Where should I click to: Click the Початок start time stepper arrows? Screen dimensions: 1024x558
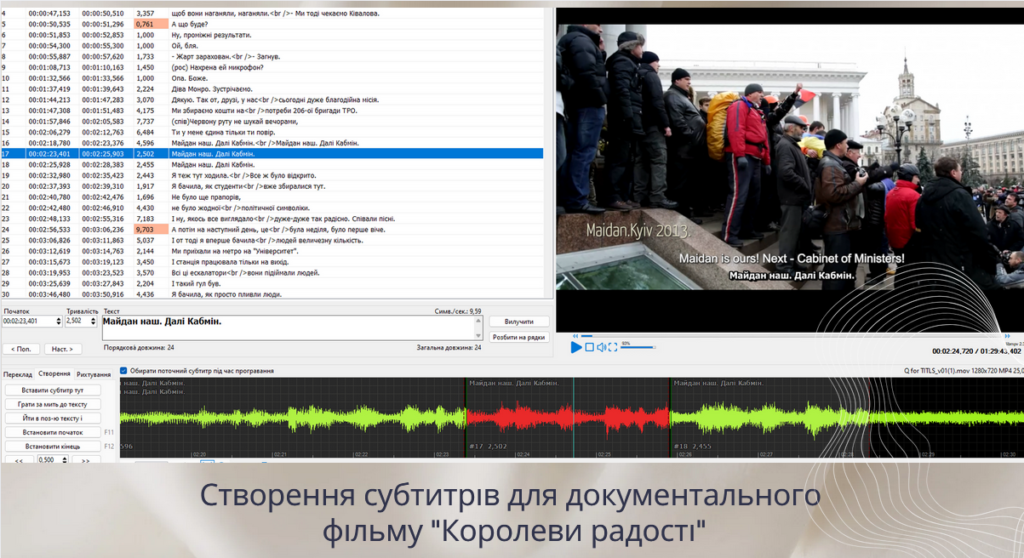point(59,321)
